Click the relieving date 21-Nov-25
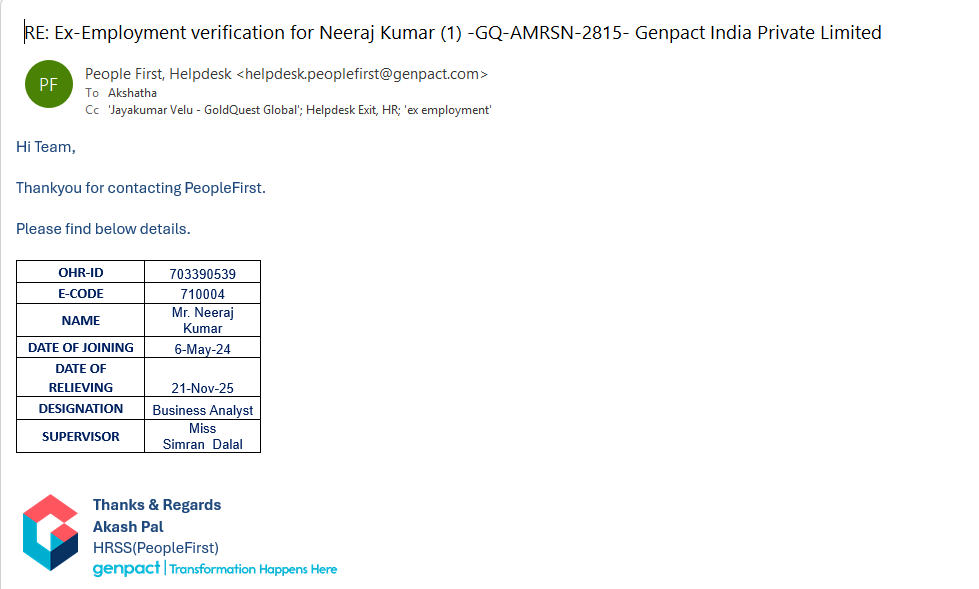This screenshot has width=979, height=589. click(x=202, y=388)
